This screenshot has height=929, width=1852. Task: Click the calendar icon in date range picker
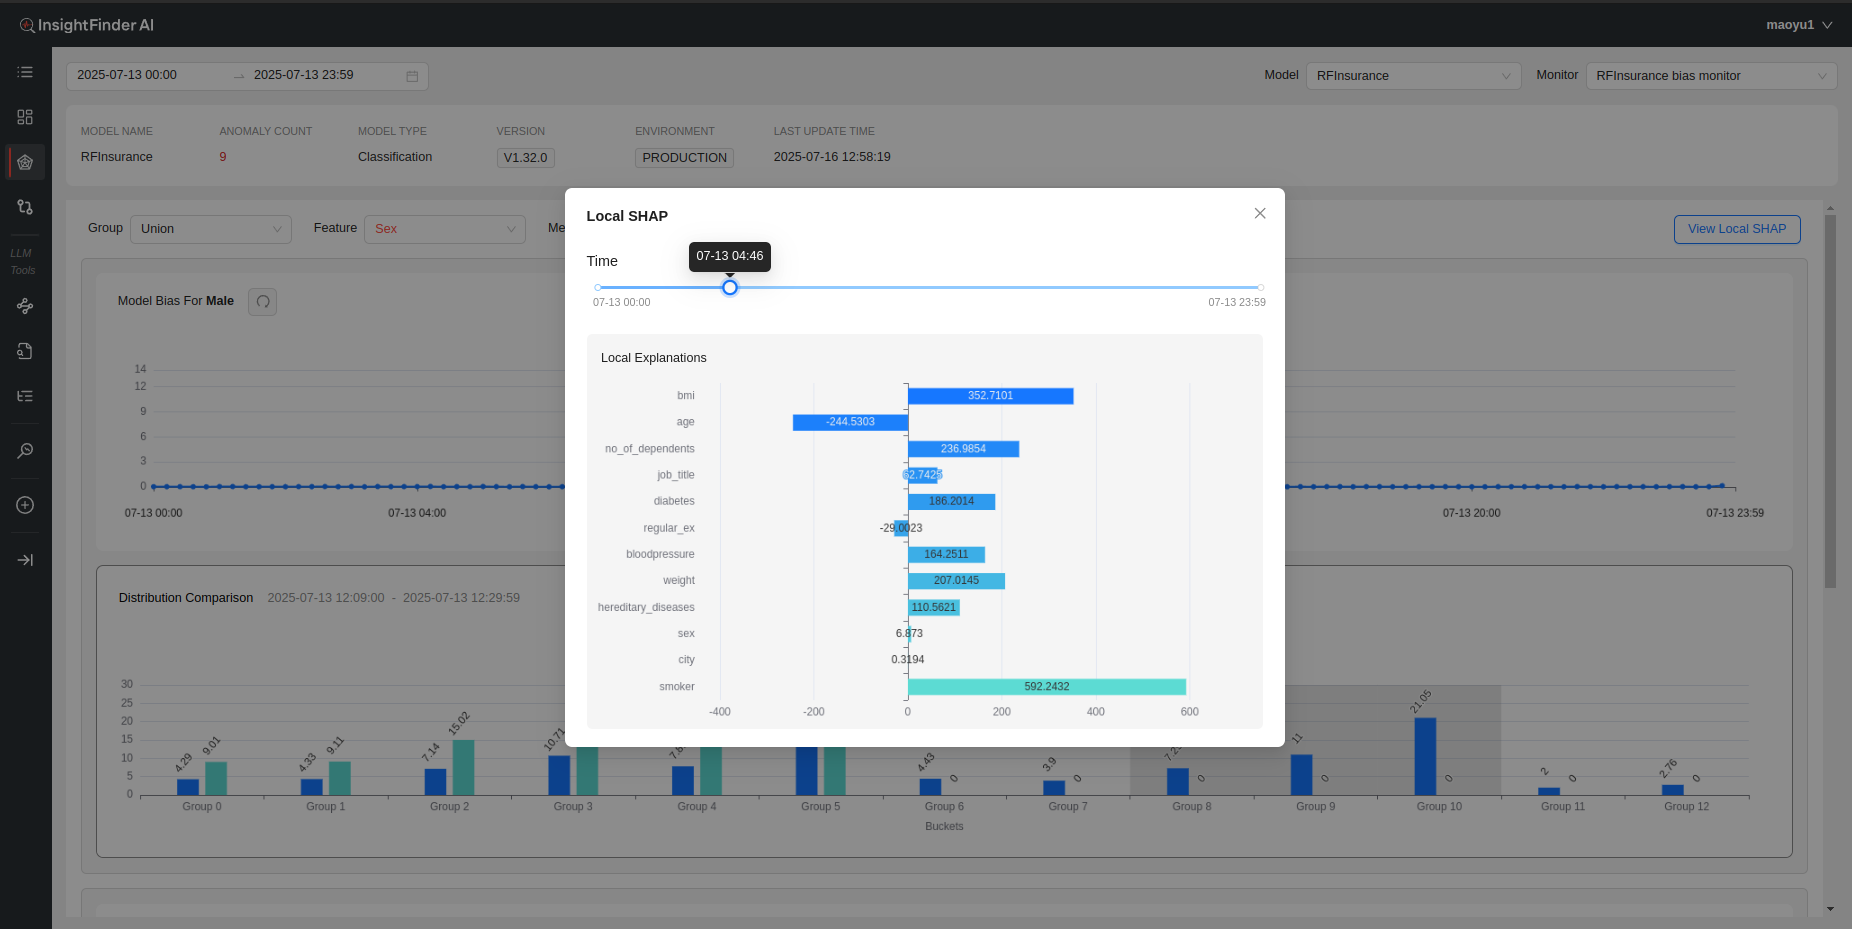coord(412,76)
